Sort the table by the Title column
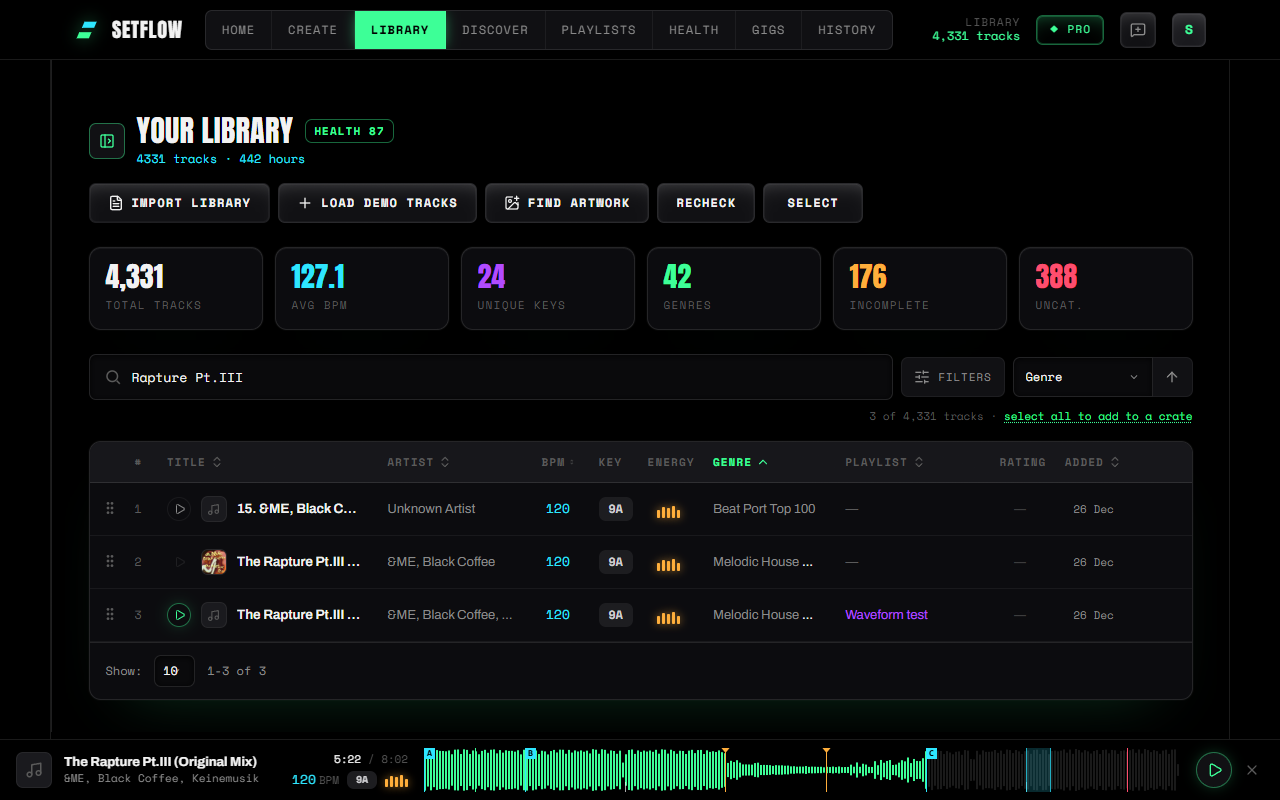 point(194,462)
